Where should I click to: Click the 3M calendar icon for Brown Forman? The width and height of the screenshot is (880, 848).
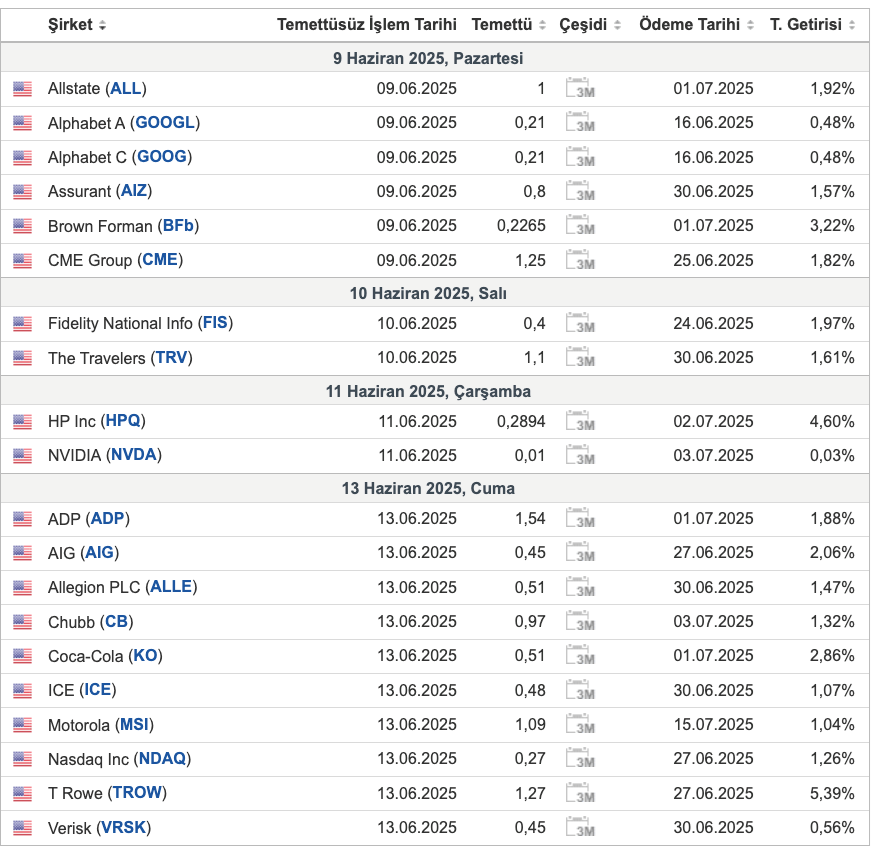click(580, 226)
